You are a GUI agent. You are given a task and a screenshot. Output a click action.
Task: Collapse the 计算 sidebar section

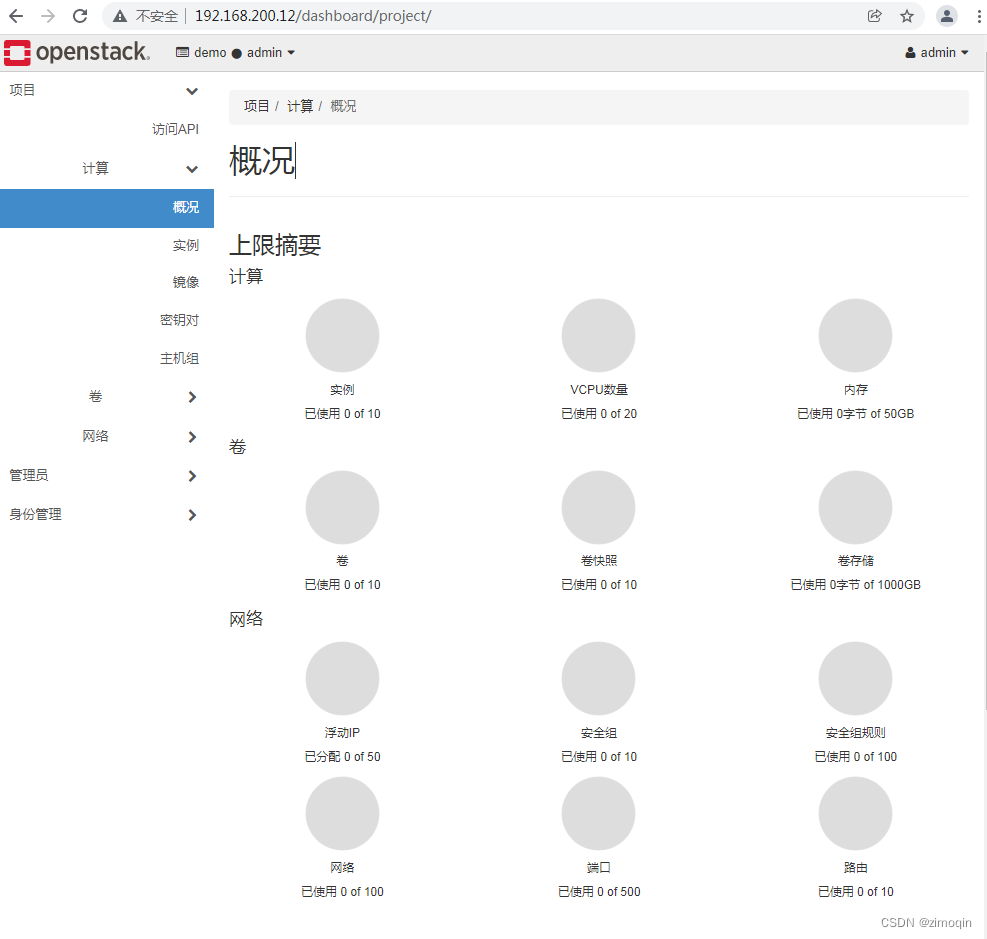tap(95, 168)
